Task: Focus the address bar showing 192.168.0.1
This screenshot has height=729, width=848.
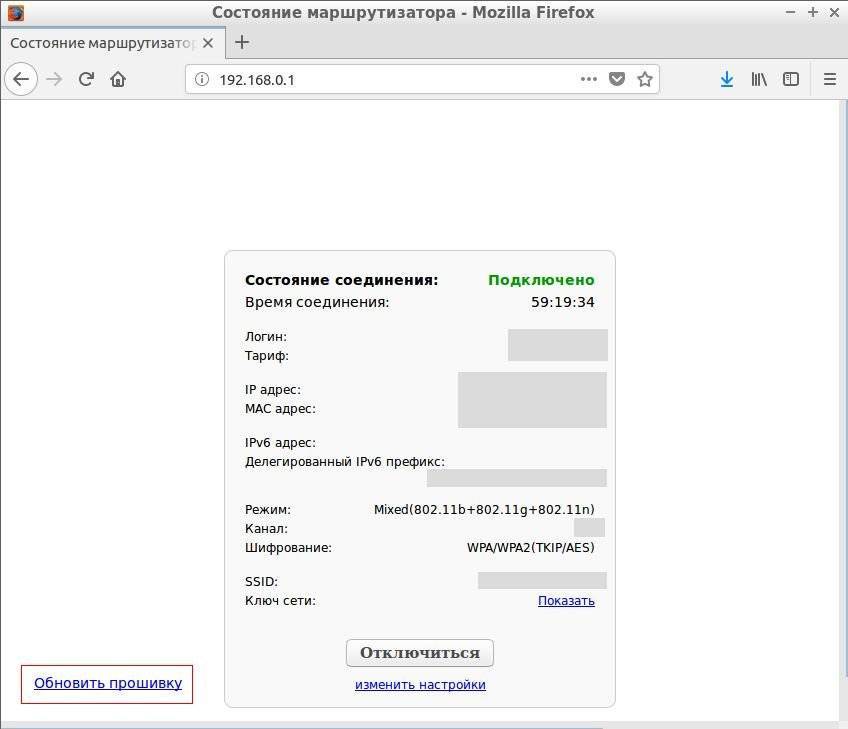Action: 390,79
